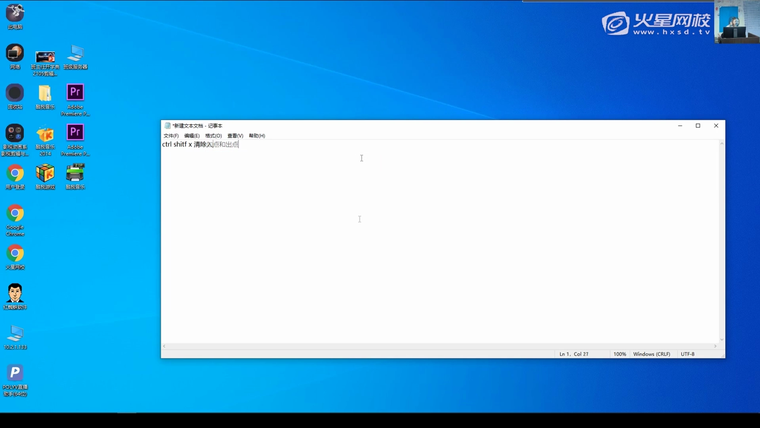Select the Google Chrome desktop shortcut
760x428 pixels.
pos(15,214)
